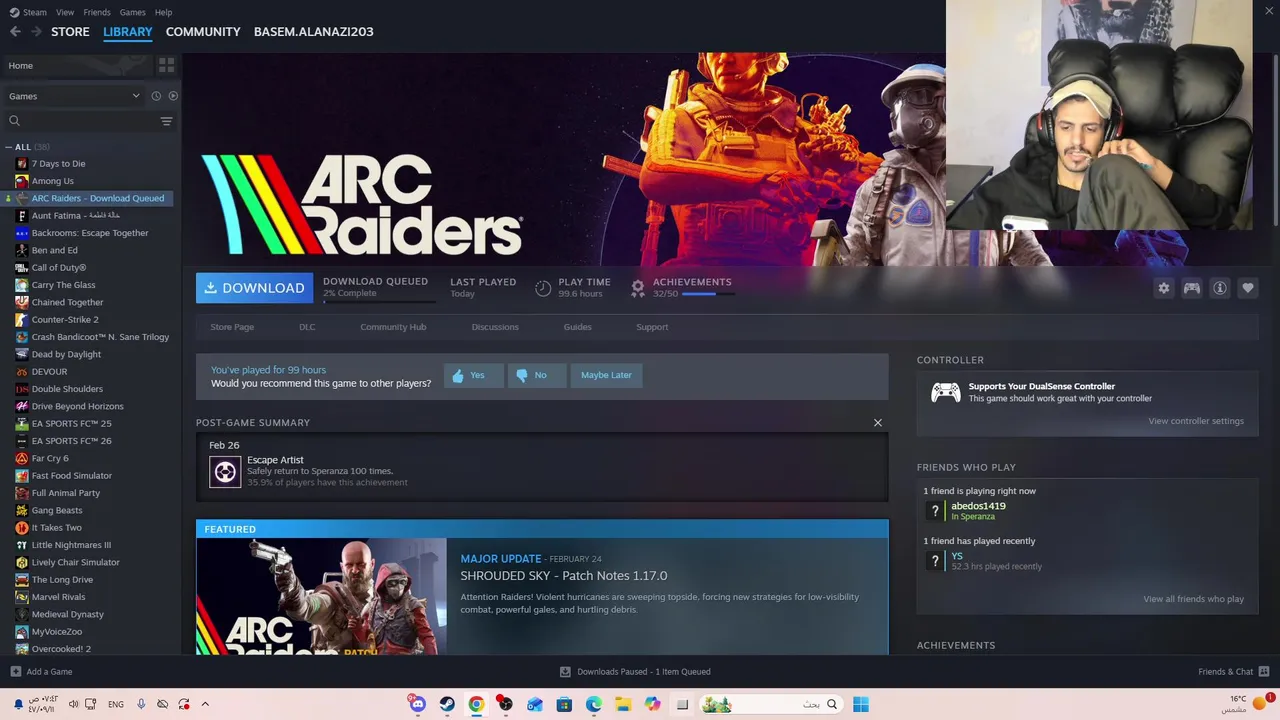Open the Store Page tab

point(232,327)
